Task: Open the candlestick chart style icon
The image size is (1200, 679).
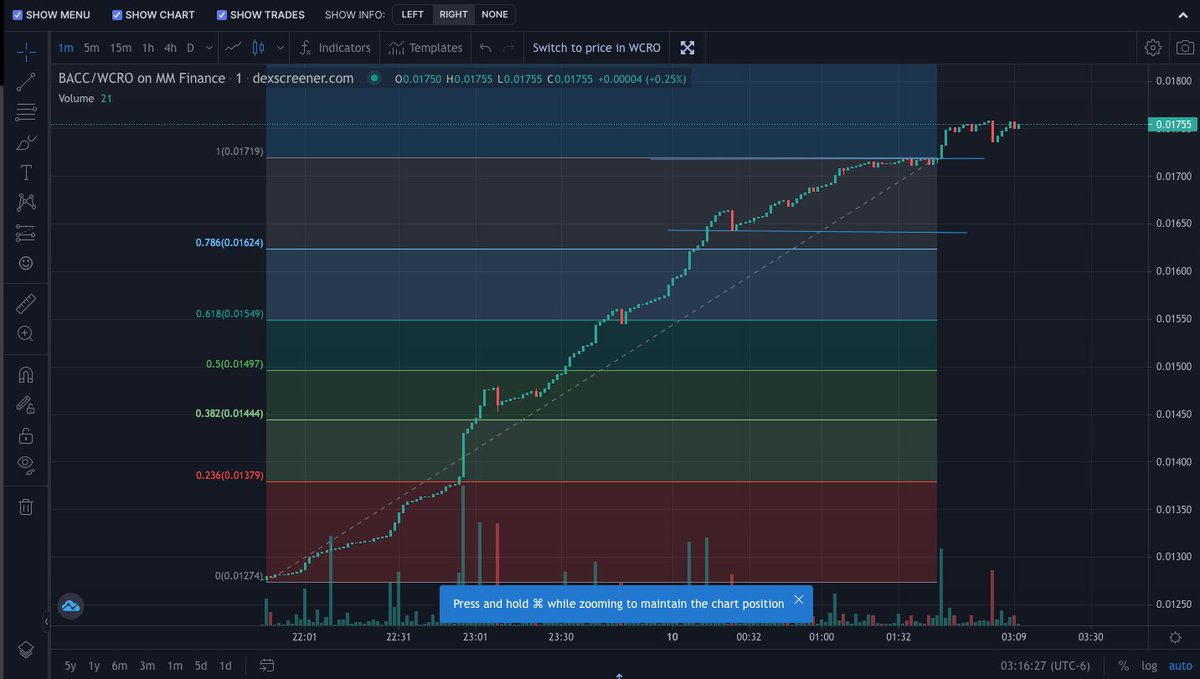Action: [259, 47]
